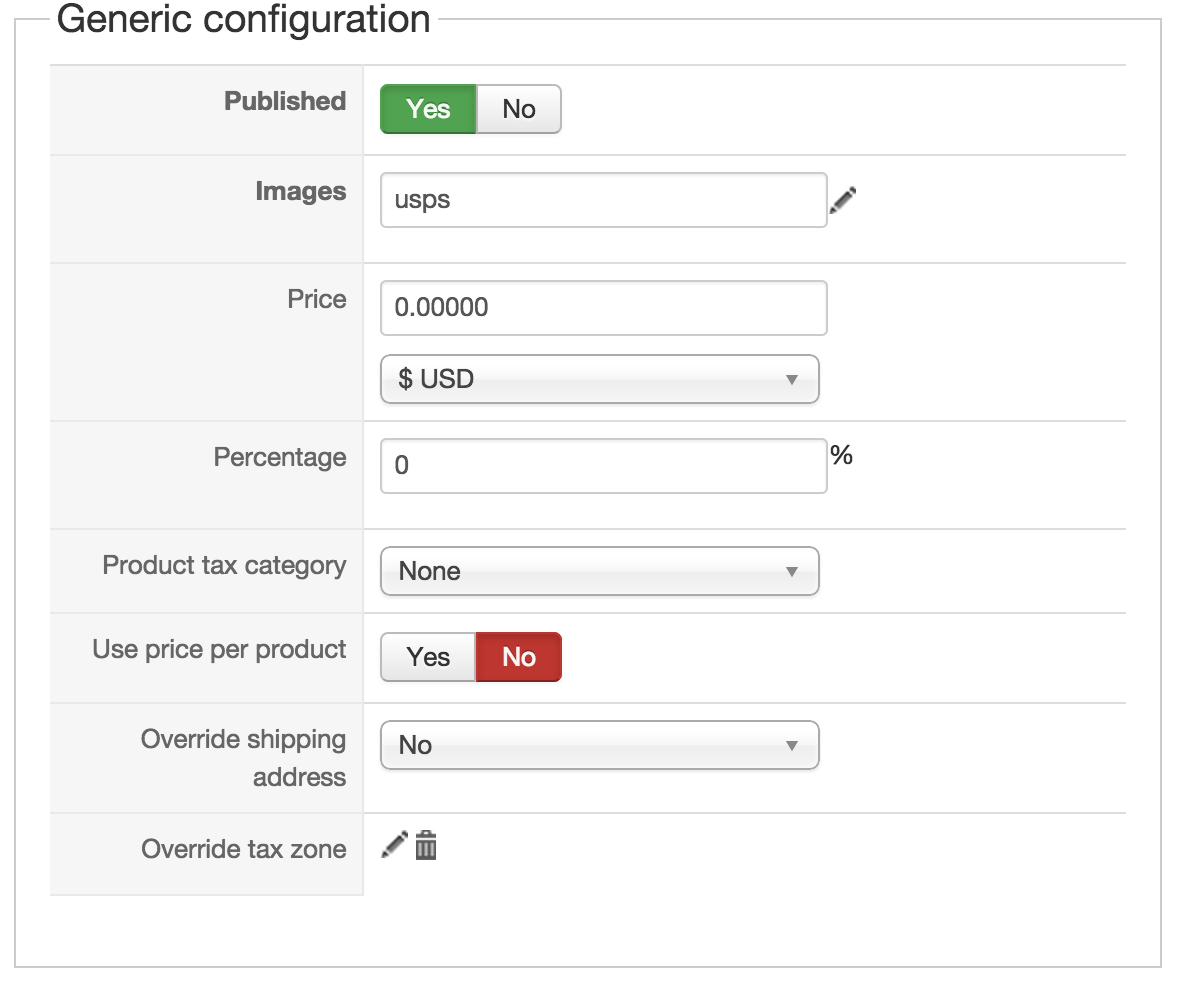
Task: Click into the Price input field
Action: pos(603,308)
